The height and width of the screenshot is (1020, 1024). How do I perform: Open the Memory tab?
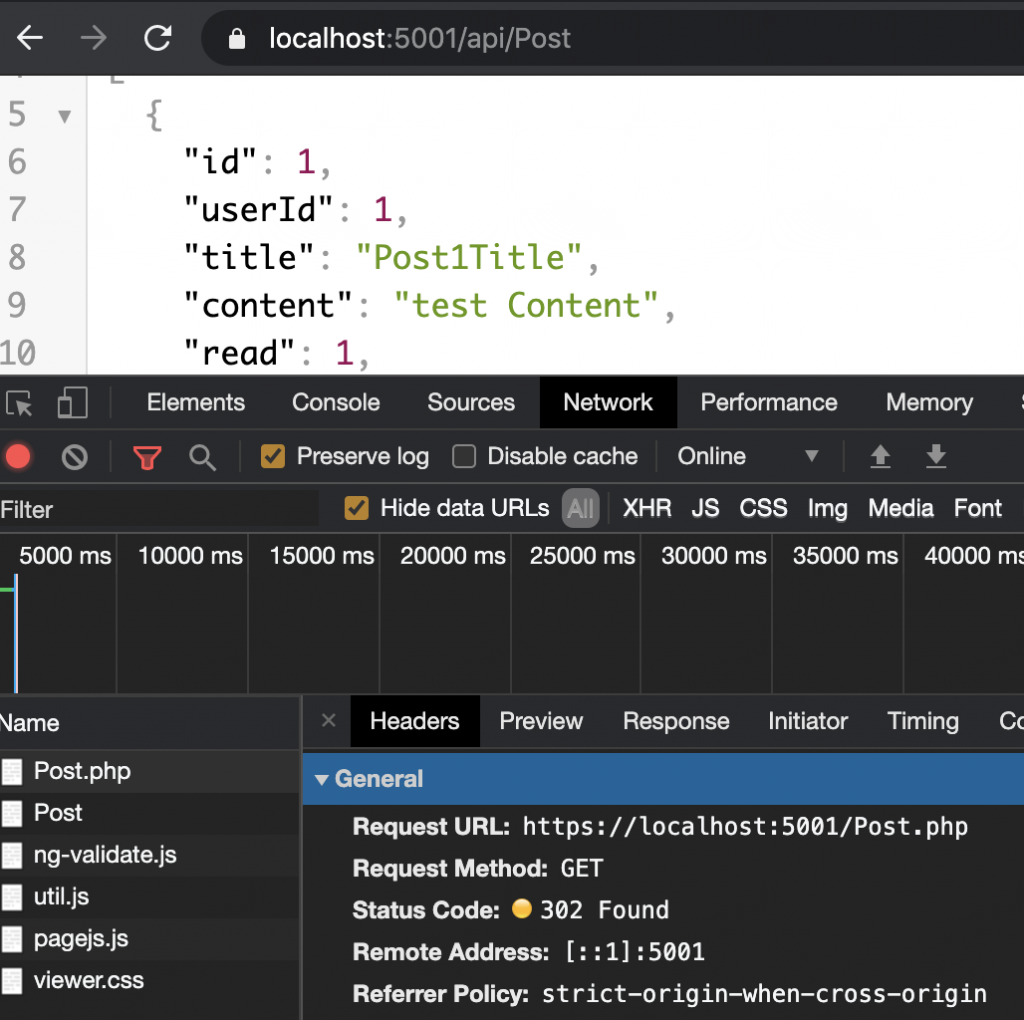point(929,402)
